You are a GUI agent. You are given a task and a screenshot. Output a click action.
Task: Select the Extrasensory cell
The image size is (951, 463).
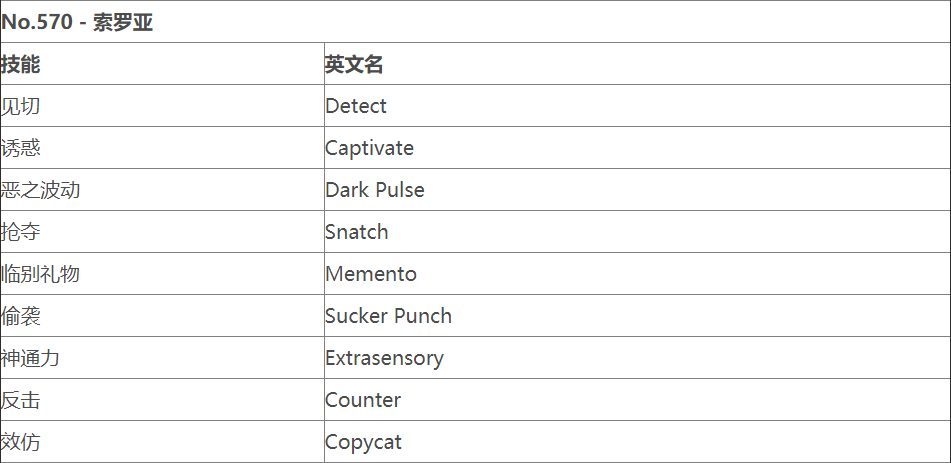384,358
